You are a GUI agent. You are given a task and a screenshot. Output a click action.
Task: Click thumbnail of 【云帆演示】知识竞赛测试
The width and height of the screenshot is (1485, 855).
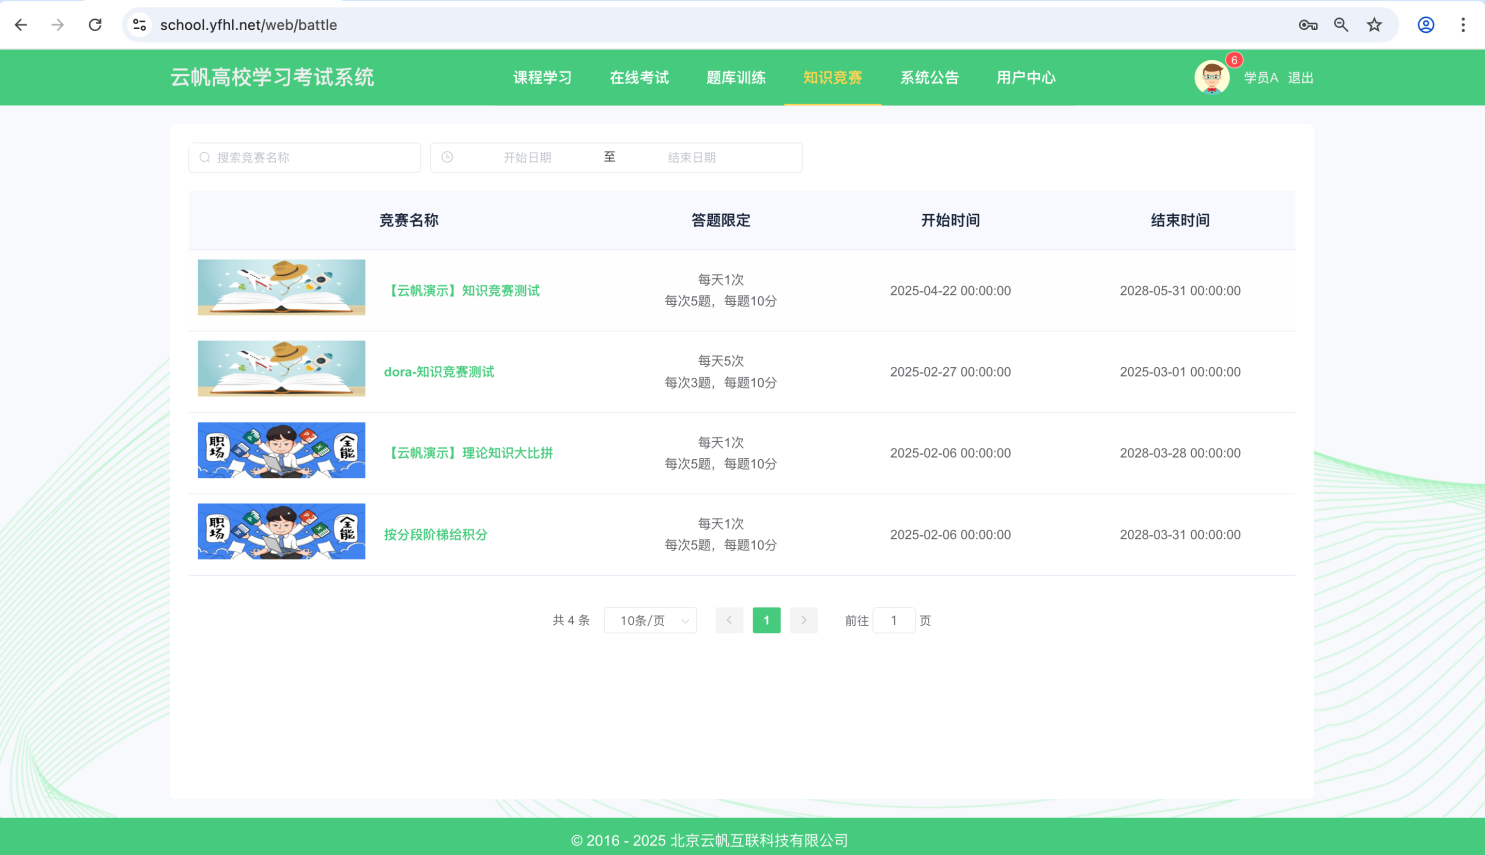click(282, 287)
